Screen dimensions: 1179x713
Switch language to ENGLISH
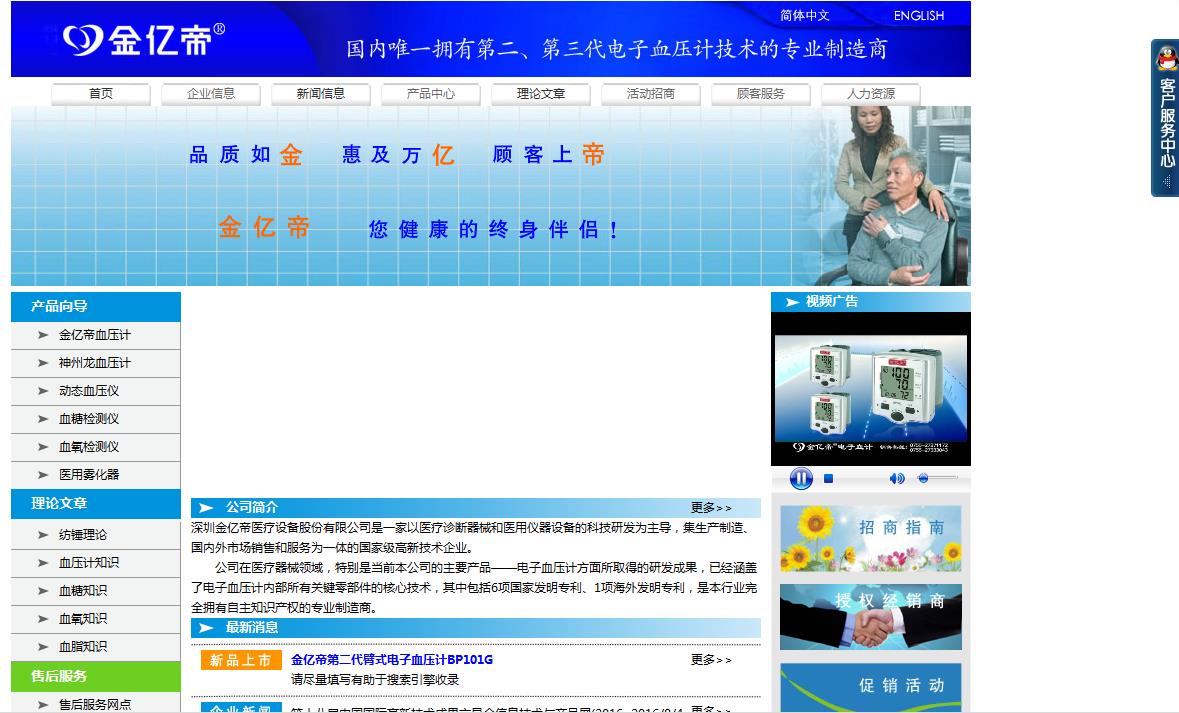tap(918, 16)
